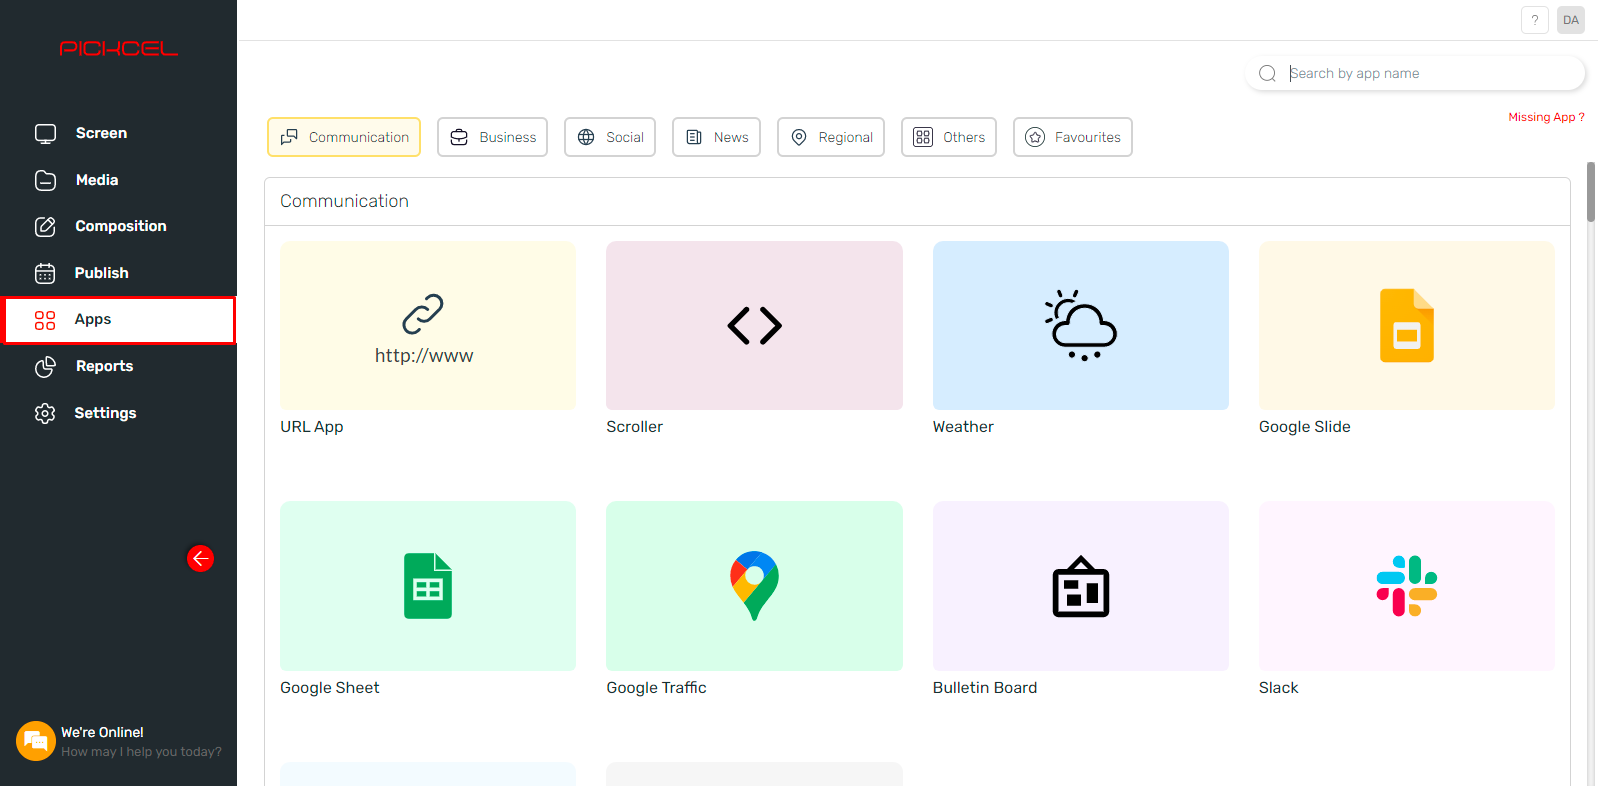Go to Composition in the sidebar

pyautogui.click(x=119, y=226)
